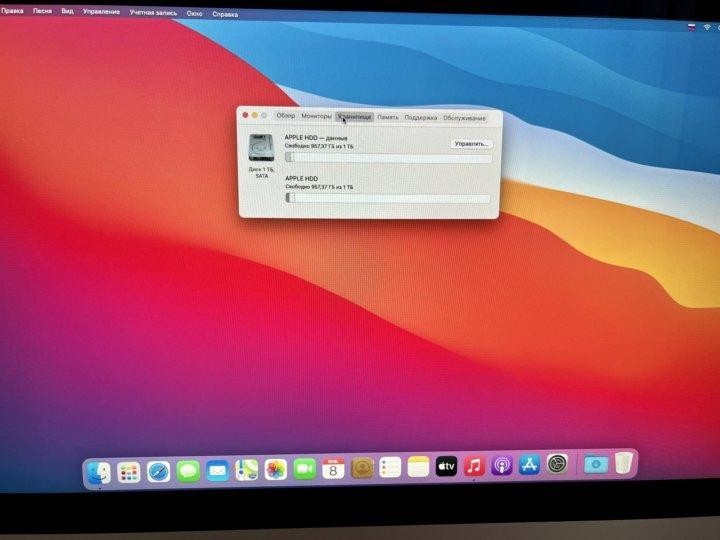Open the Обслуживание tab
The image size is (720, 540).
(x=464, y=118)
